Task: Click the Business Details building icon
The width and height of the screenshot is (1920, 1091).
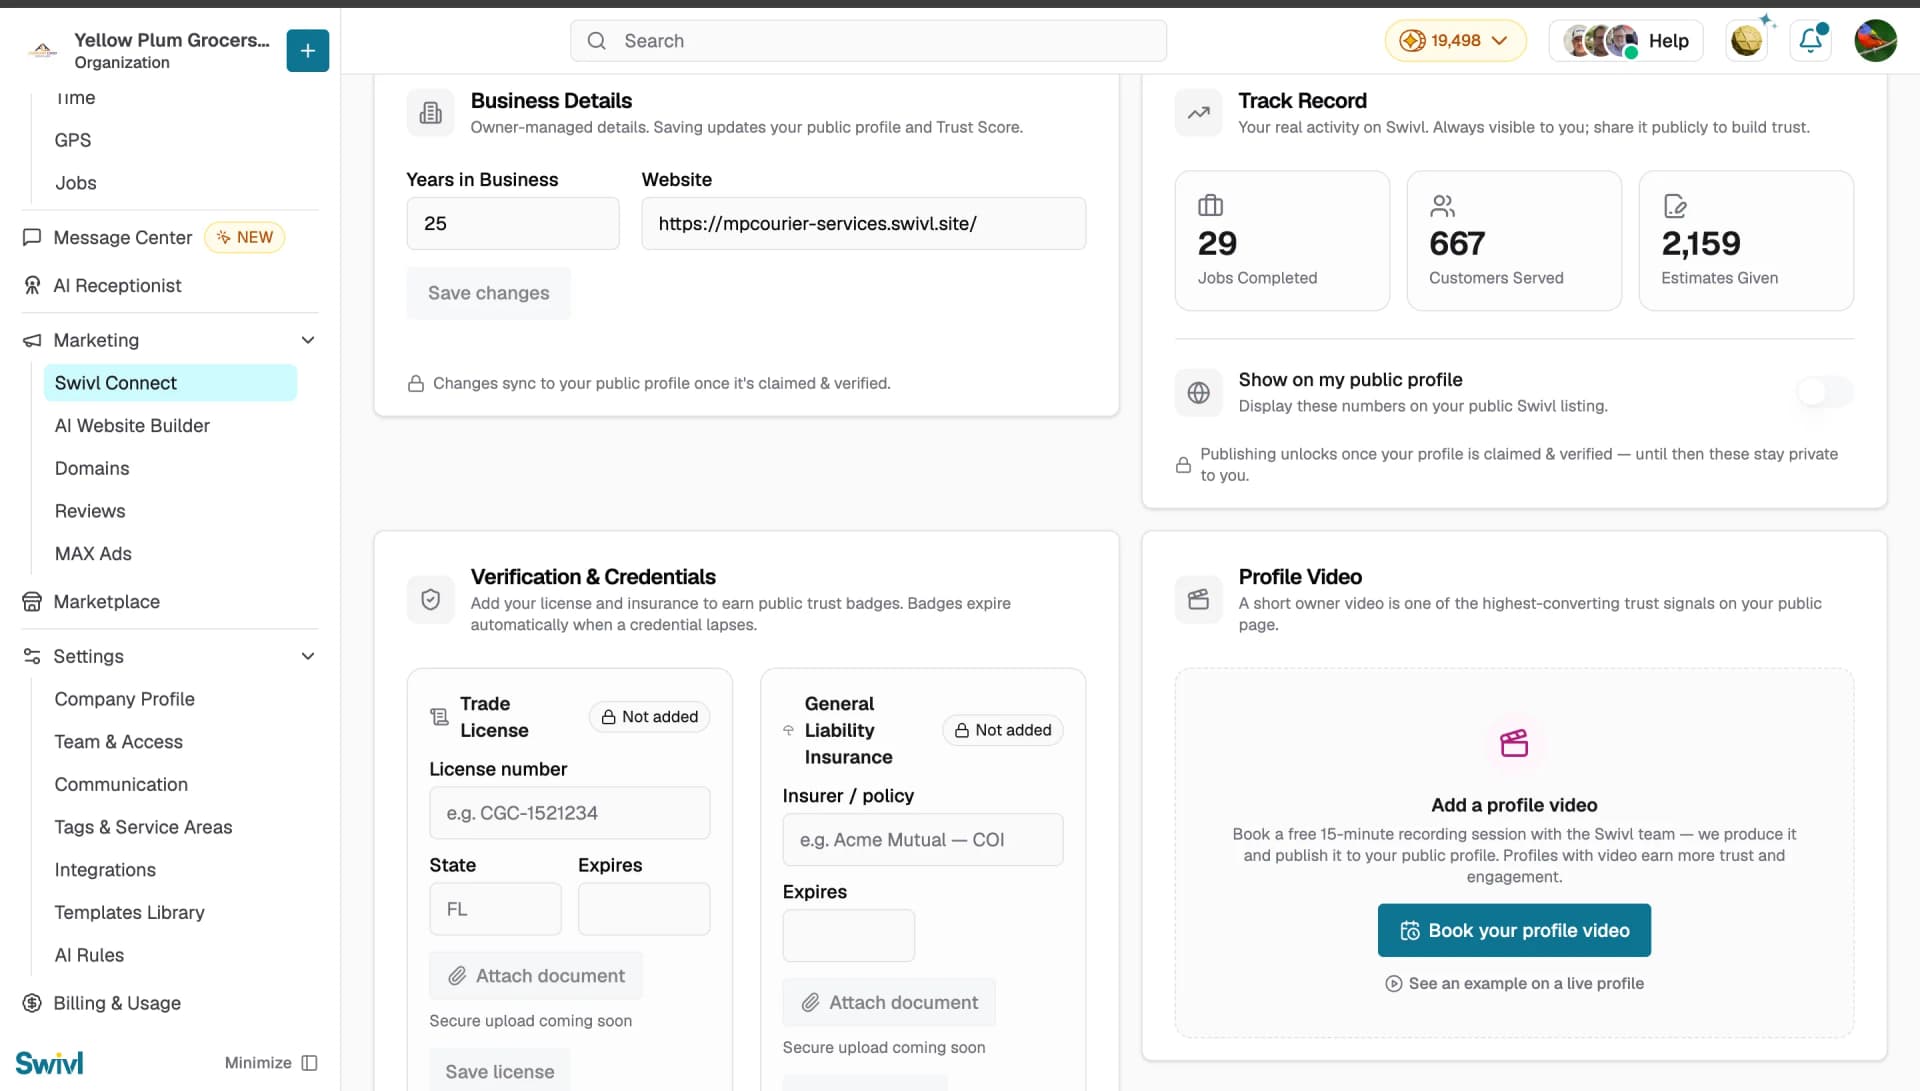Action: pos(431,113)
